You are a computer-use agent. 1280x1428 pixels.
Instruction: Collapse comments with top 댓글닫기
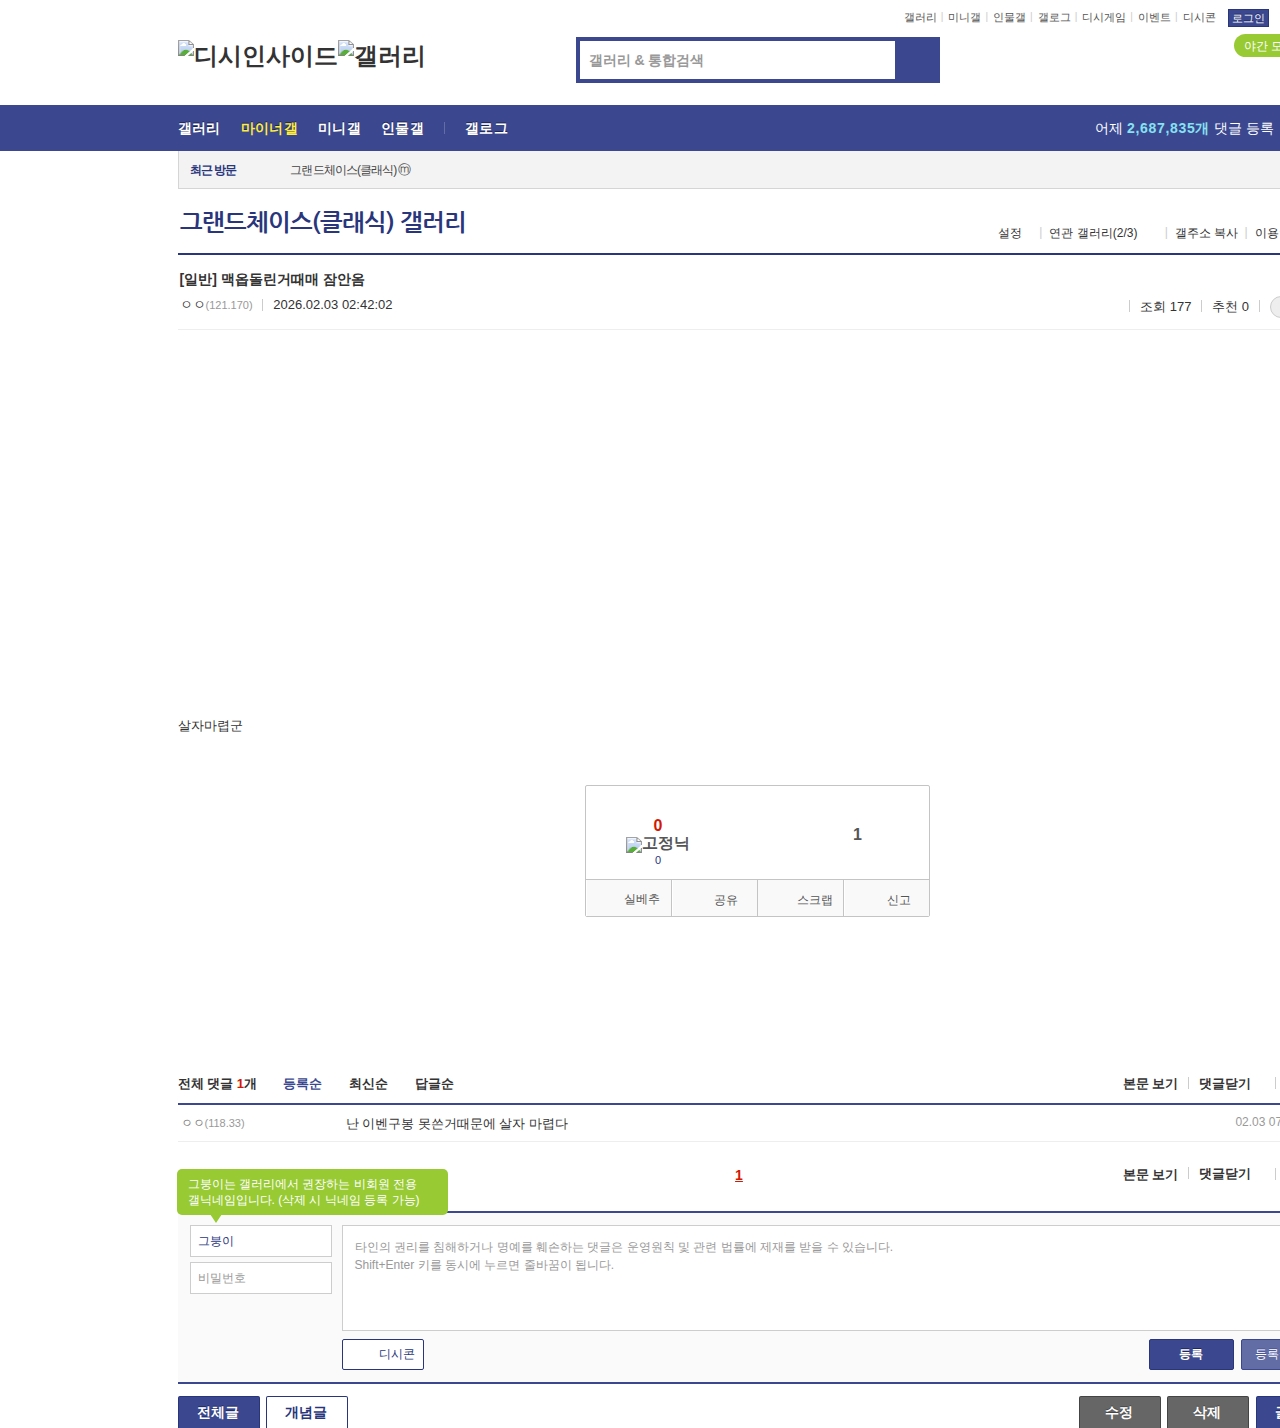pos(1224,1084)
